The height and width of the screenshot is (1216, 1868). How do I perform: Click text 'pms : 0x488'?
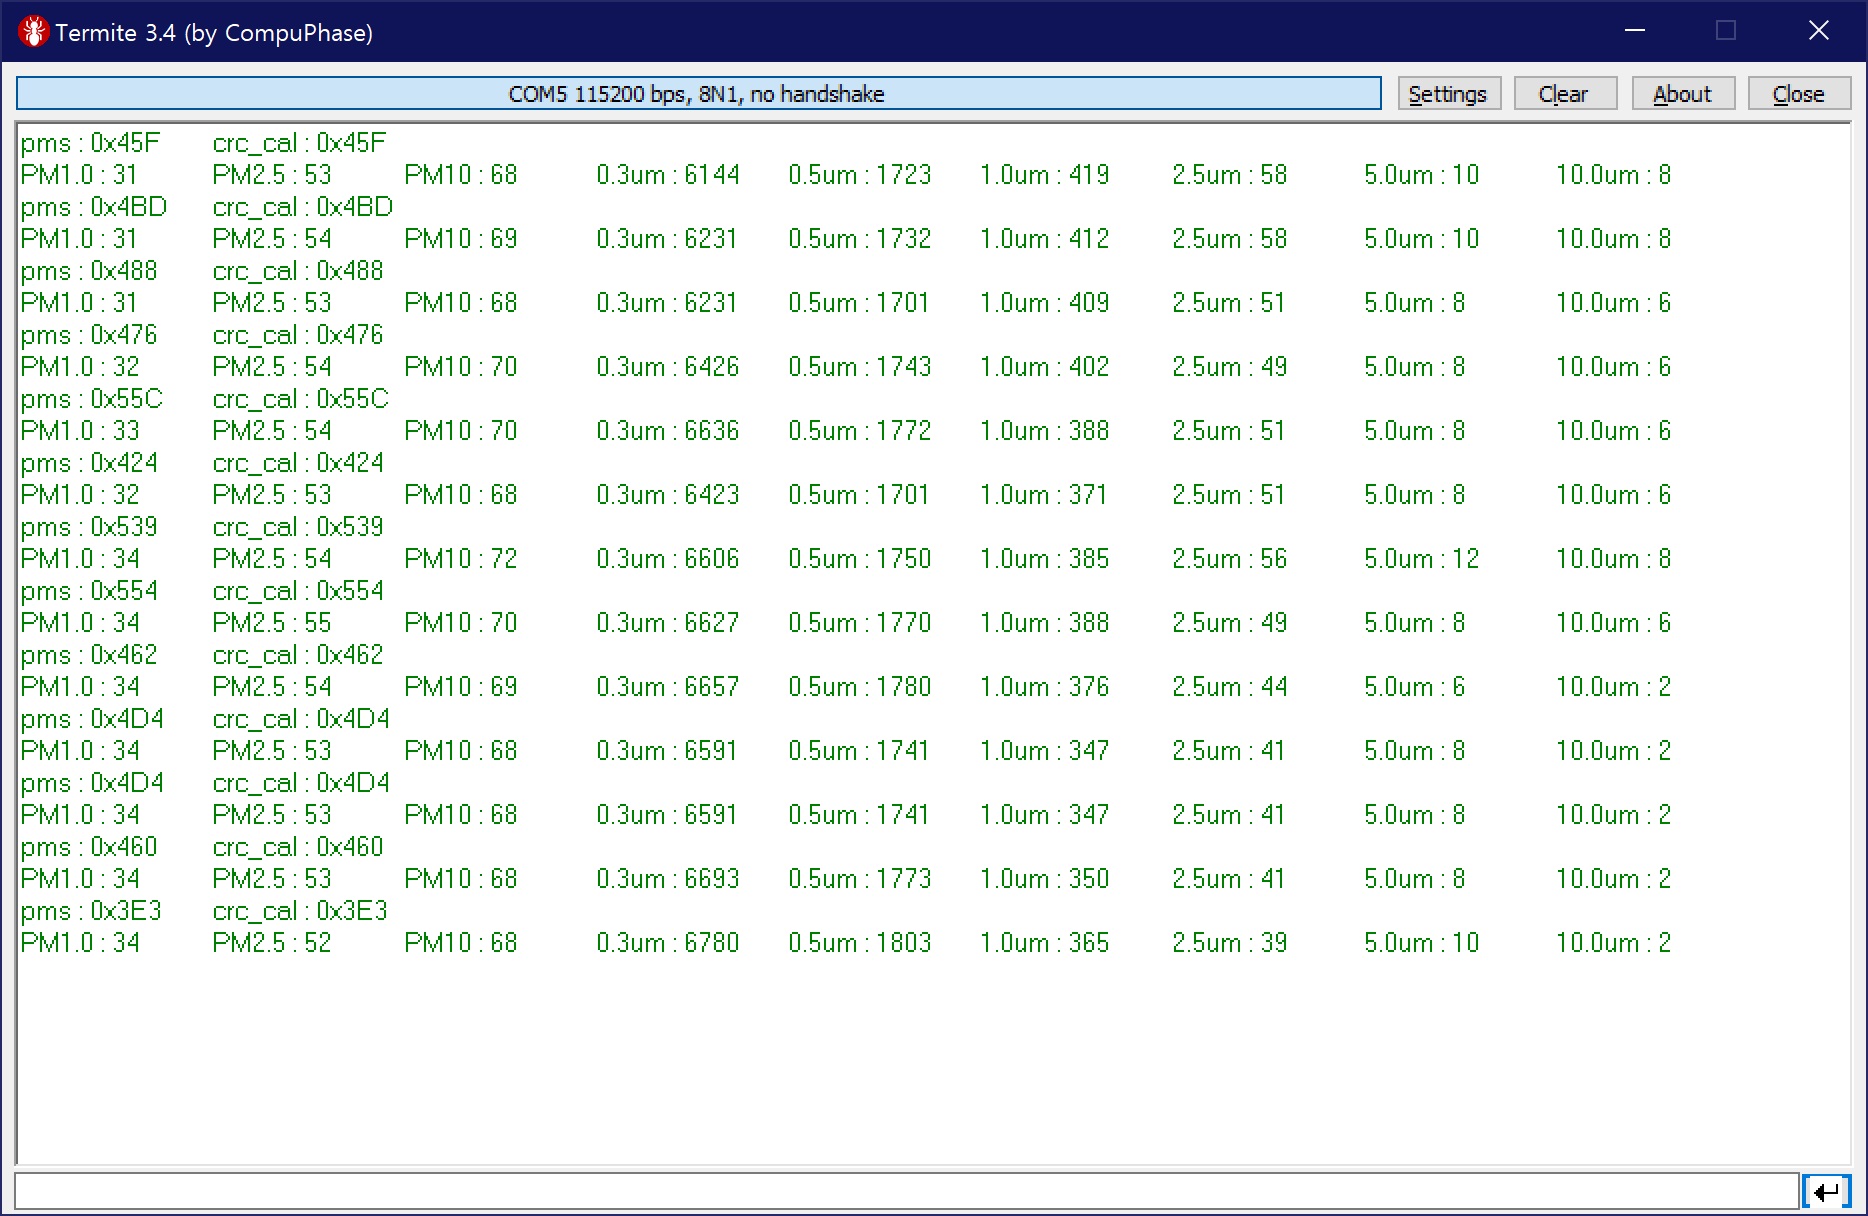coord(89,271)
